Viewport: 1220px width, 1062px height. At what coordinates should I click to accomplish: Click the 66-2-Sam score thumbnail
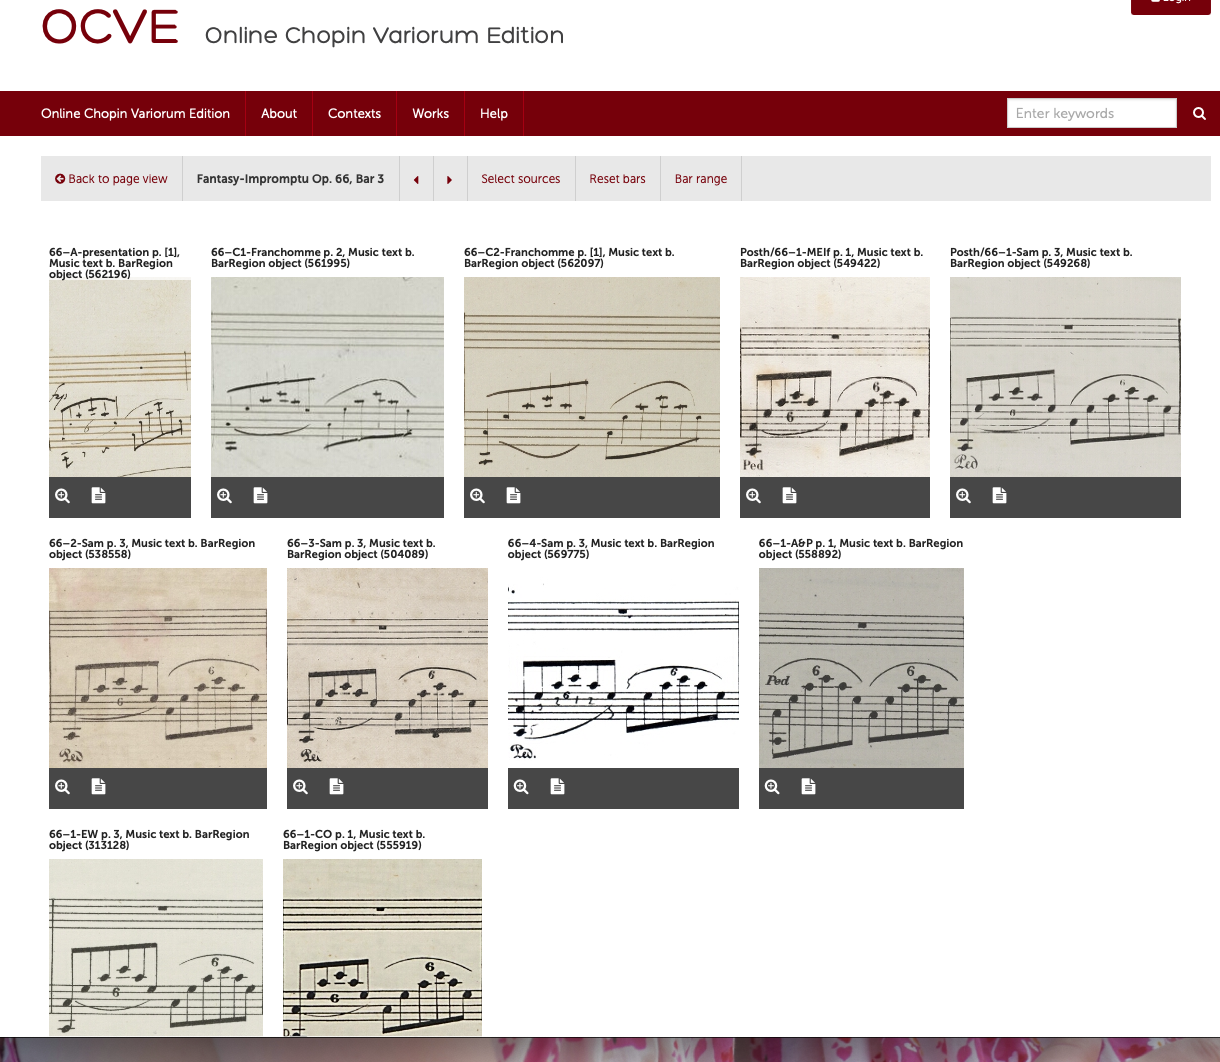[158, 668]
